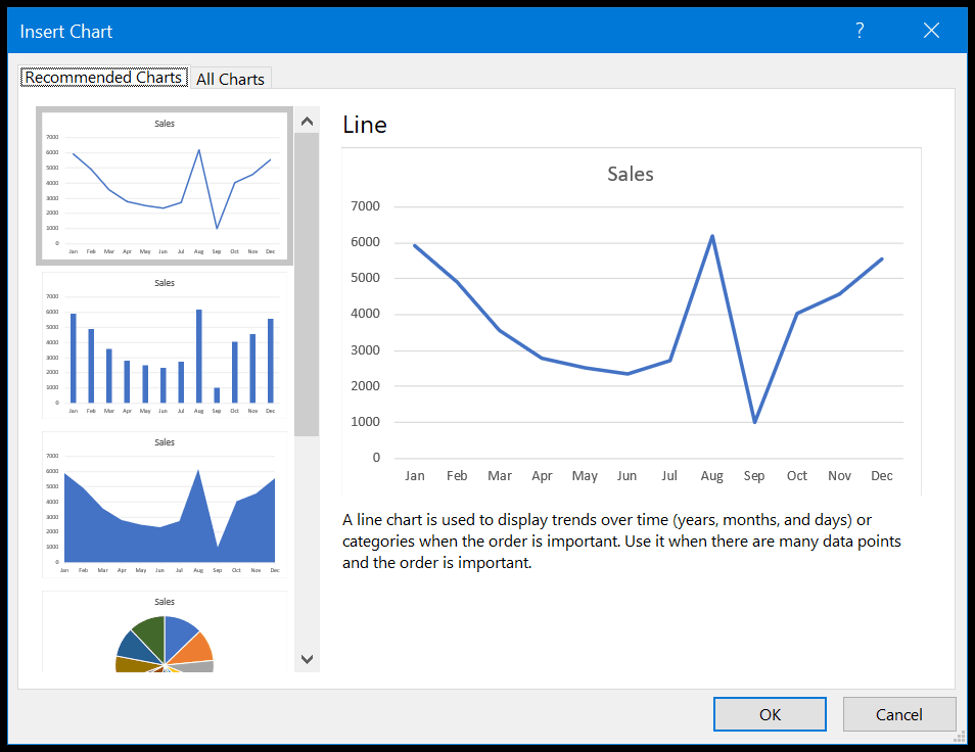Switch to the All Charts tab

[x=230, y=79]
